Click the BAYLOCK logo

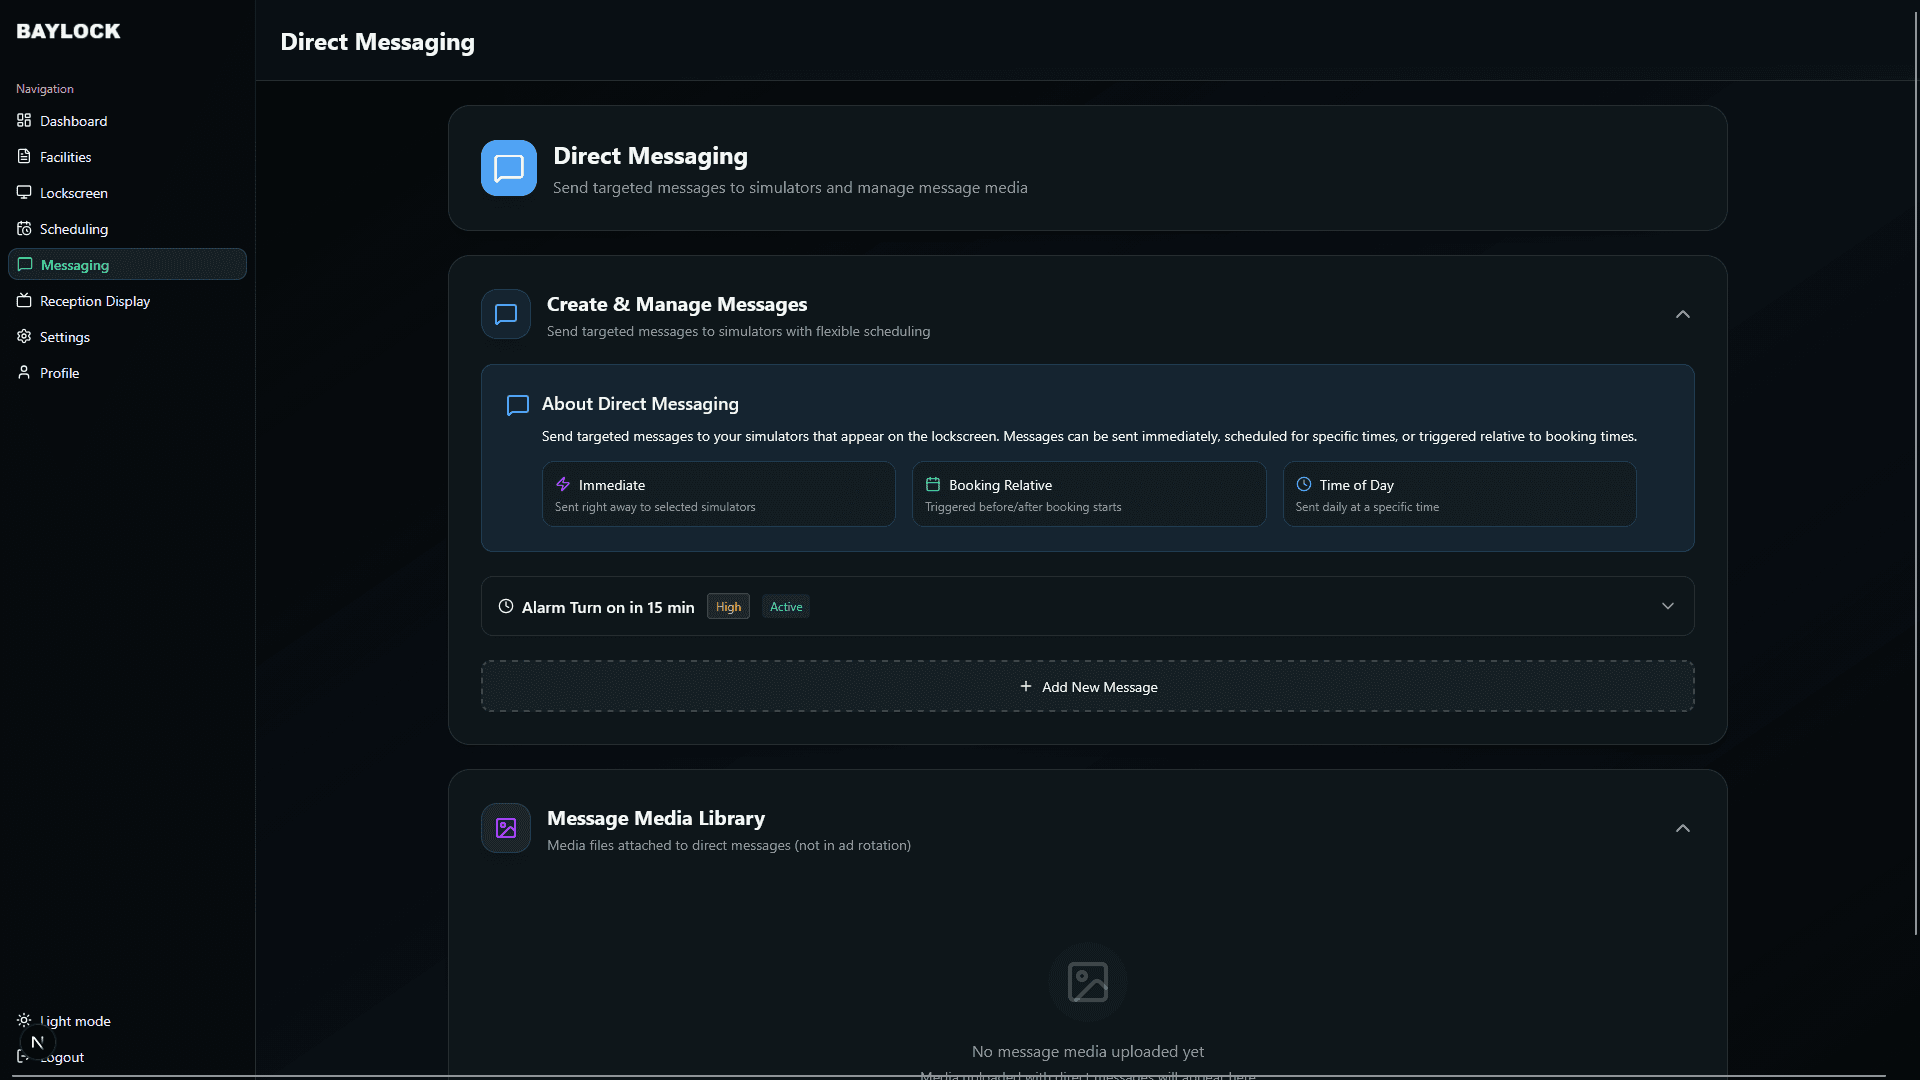tap(68, 31)
